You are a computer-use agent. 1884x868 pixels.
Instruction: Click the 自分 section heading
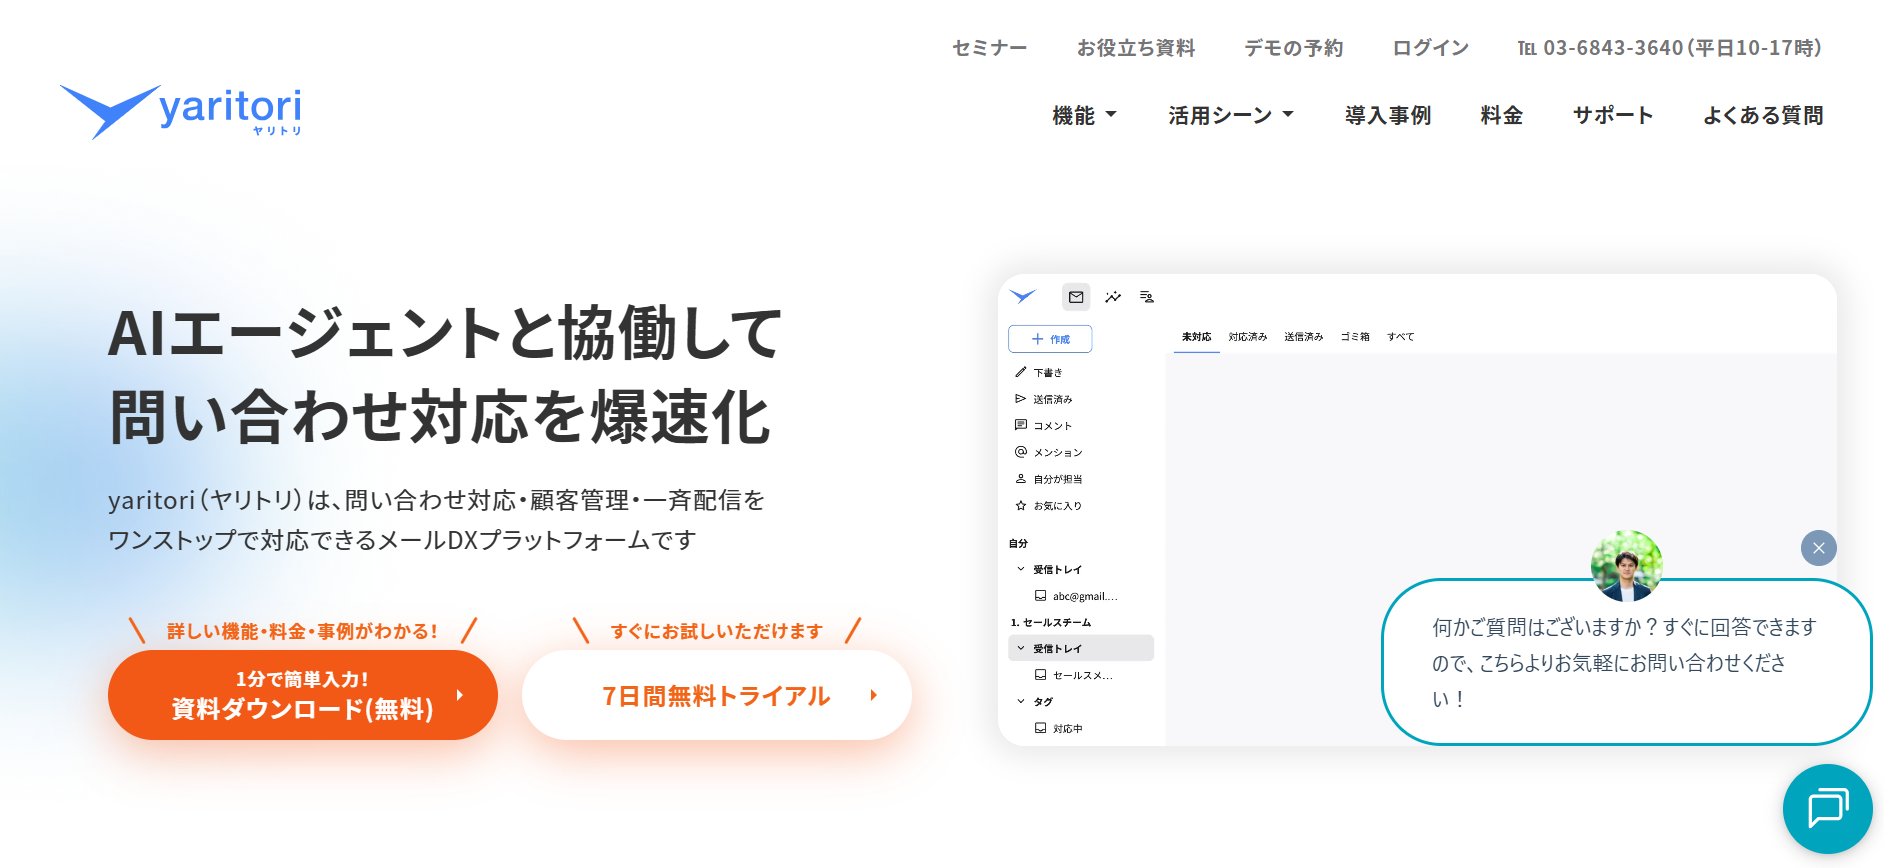[x=1018, y=543]
